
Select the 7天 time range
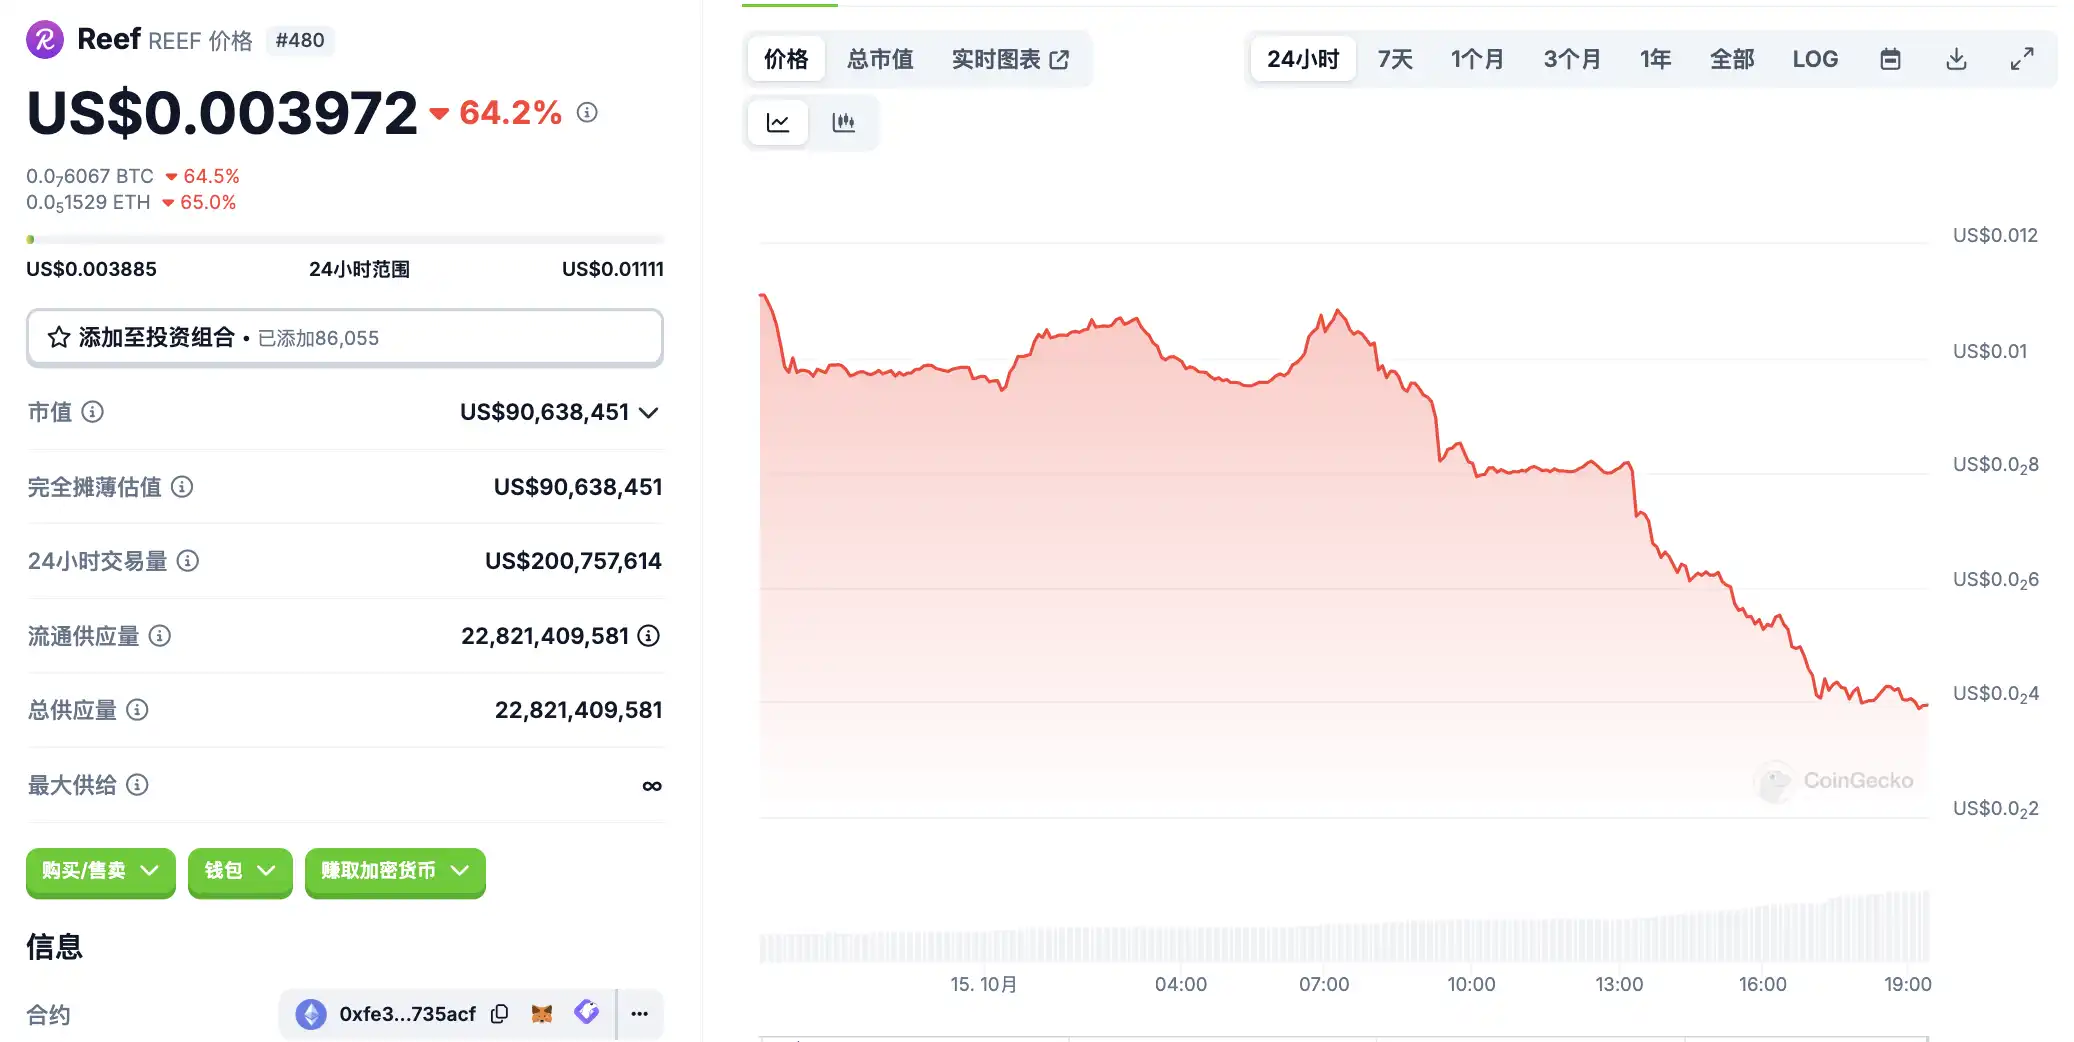click(x=1395, y=60)
